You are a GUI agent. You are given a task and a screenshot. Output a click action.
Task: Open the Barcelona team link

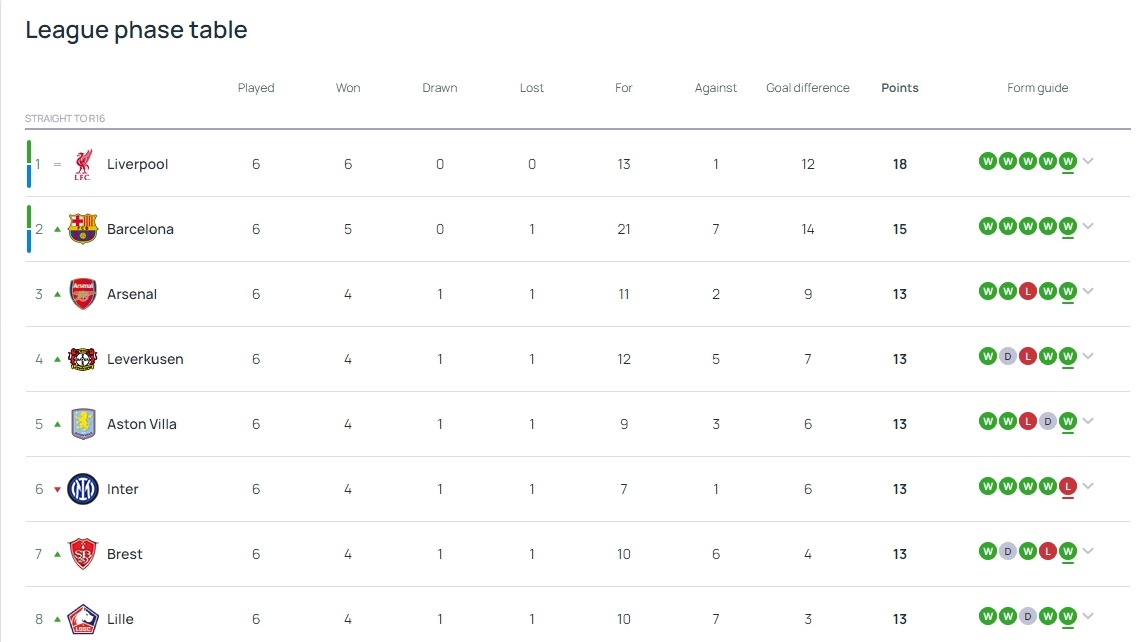[x=140, y=229]
